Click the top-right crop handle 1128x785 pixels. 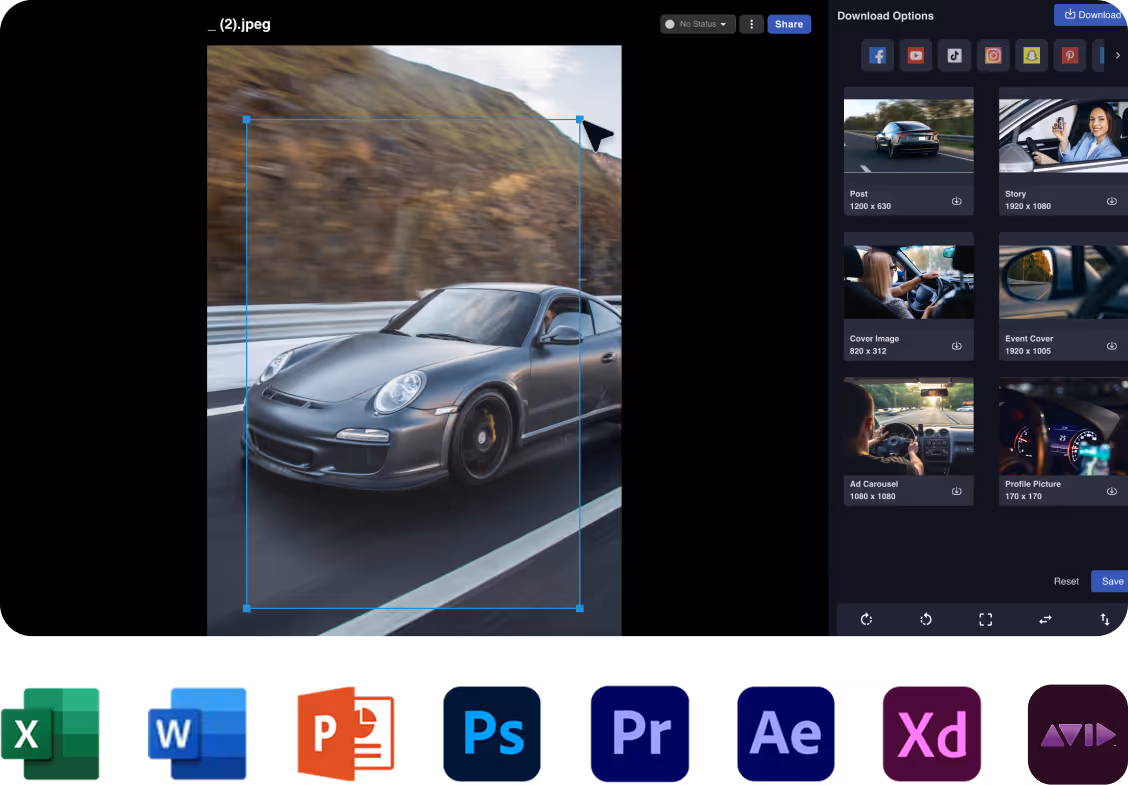[580, 119]
